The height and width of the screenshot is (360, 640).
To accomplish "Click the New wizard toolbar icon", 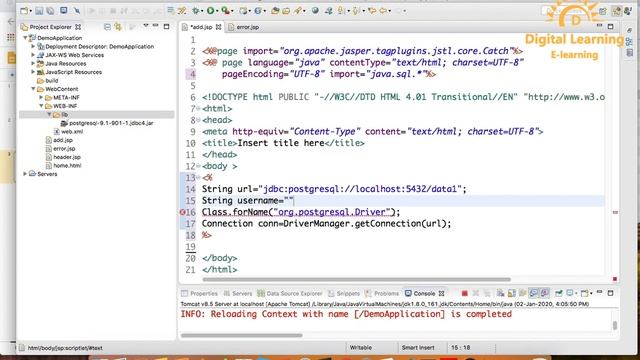I will (x=24, y=11).
